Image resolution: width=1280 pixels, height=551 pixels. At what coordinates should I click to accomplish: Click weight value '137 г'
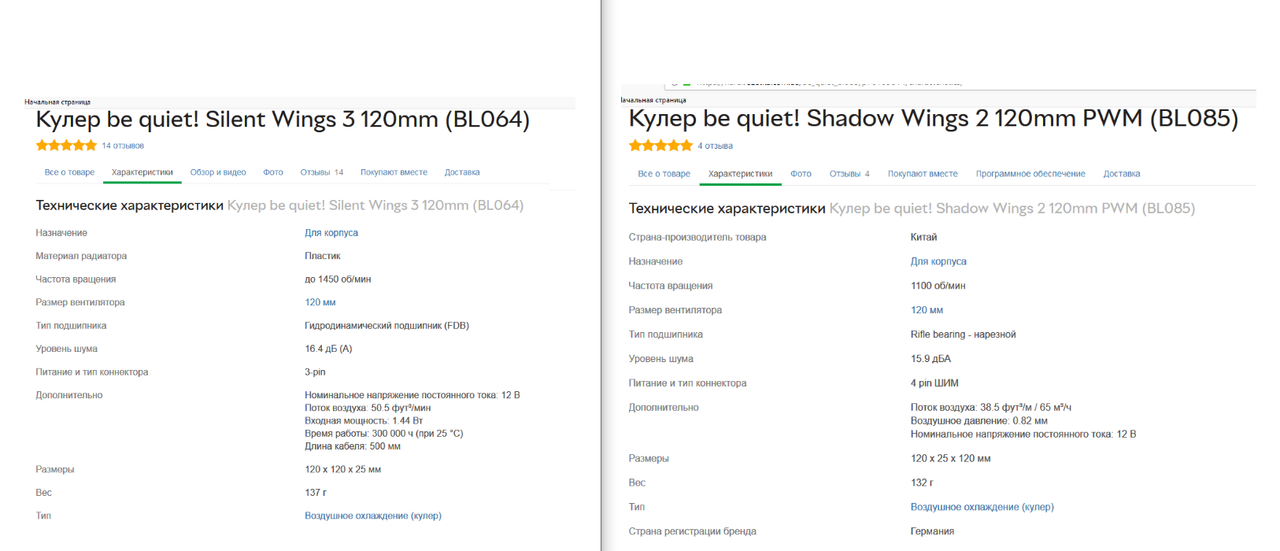[316, 492]
